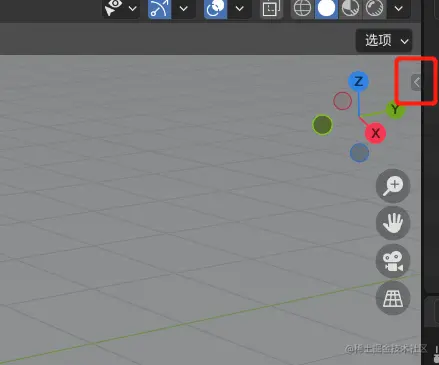Image resolution: width=439 pixels, height=365 pixels.
Task: Toggle show overlays button
Action: point(215,8)
